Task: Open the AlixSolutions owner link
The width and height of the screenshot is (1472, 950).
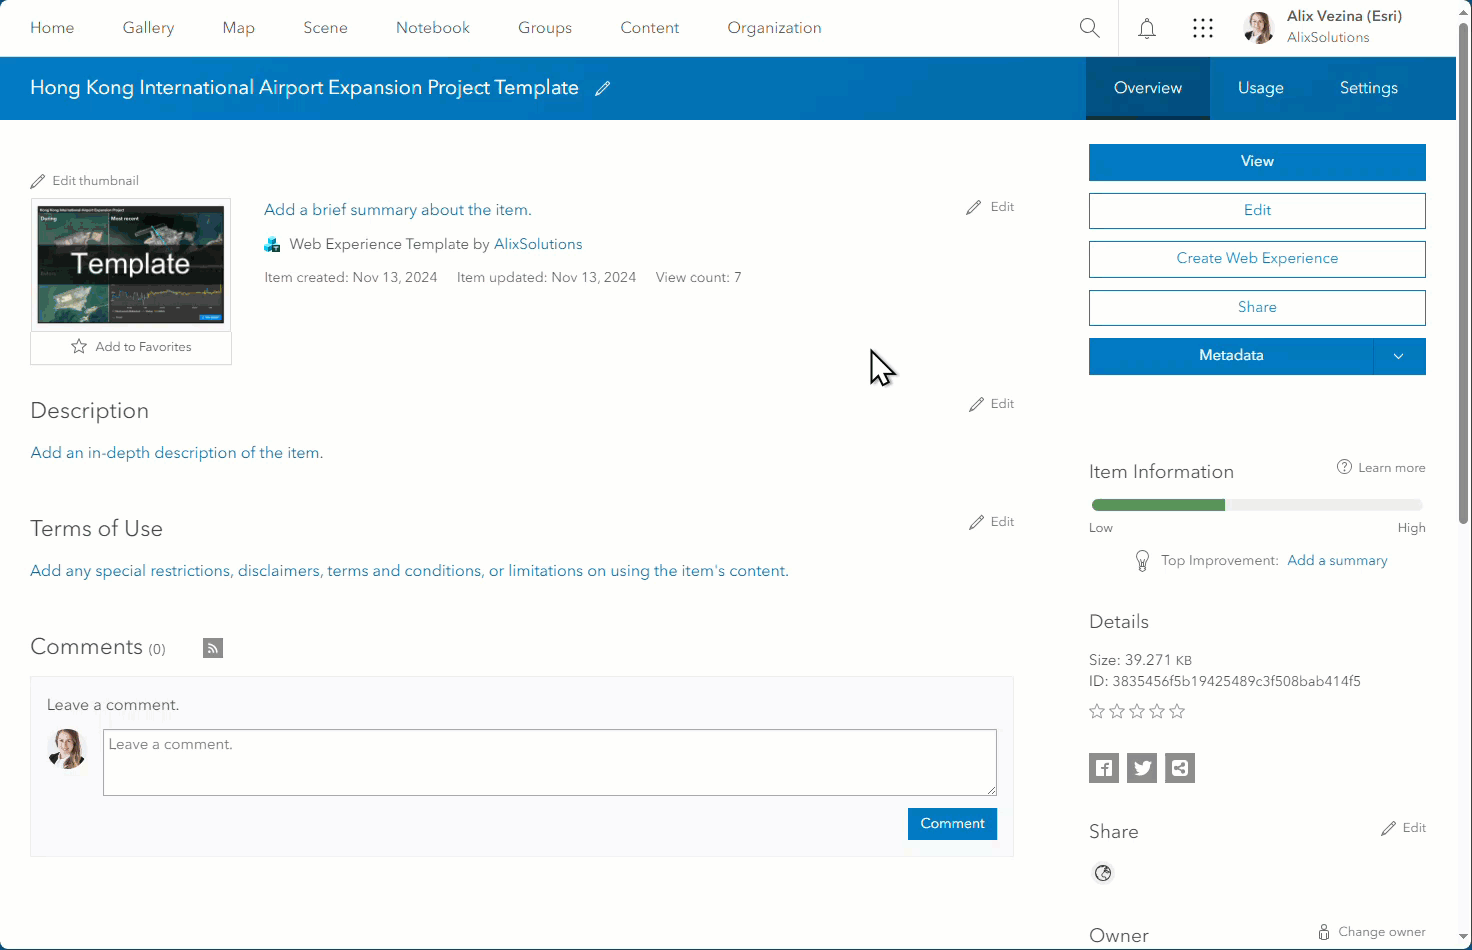Action: tap(538, 244)
